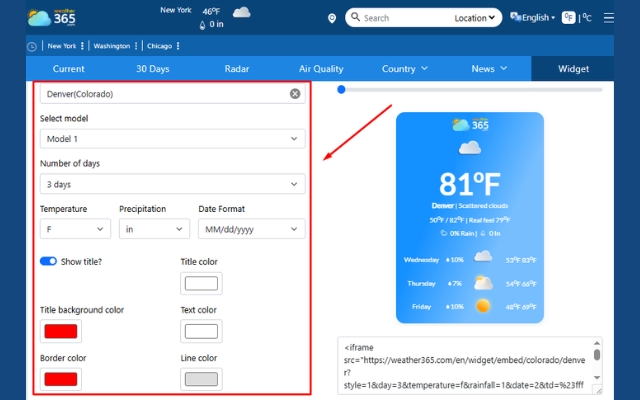This screenshot has height=400, width=640.
Task: Pick the Title color swatch
Action: (x=201, y=283)
